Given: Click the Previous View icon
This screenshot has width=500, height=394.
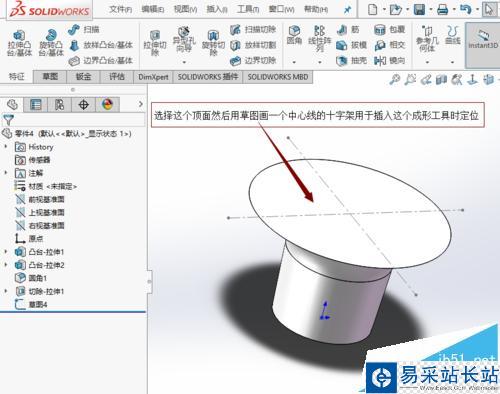Looking at the screenshot, I should pos(426,79).
